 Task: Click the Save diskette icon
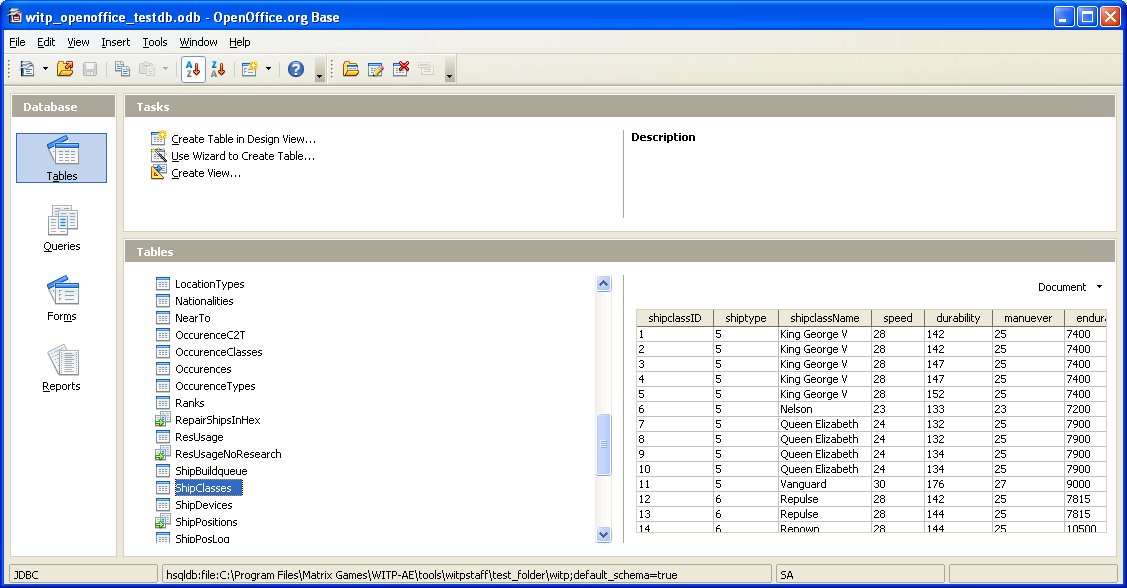(90, 69)
